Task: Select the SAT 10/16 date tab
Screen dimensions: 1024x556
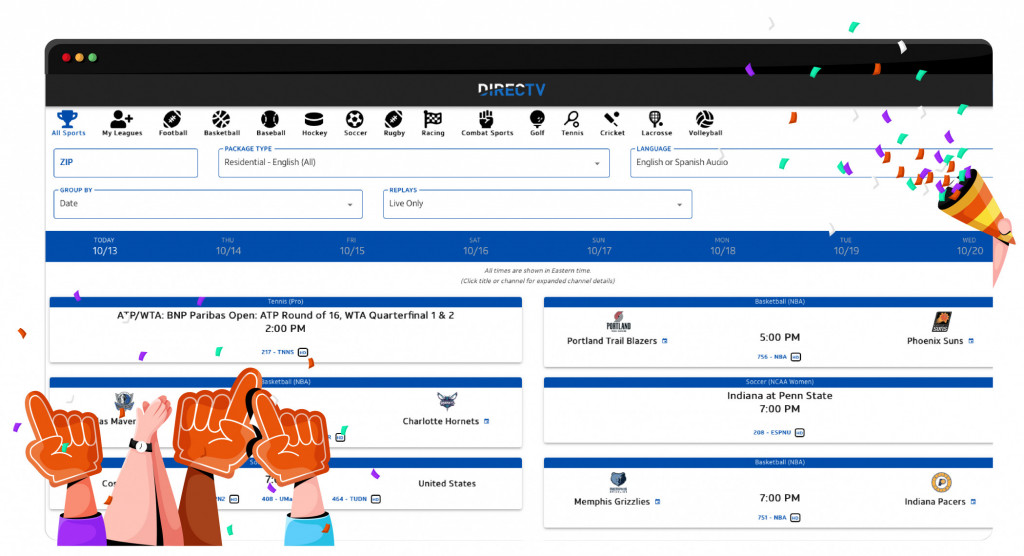Action: pos(475,246)
